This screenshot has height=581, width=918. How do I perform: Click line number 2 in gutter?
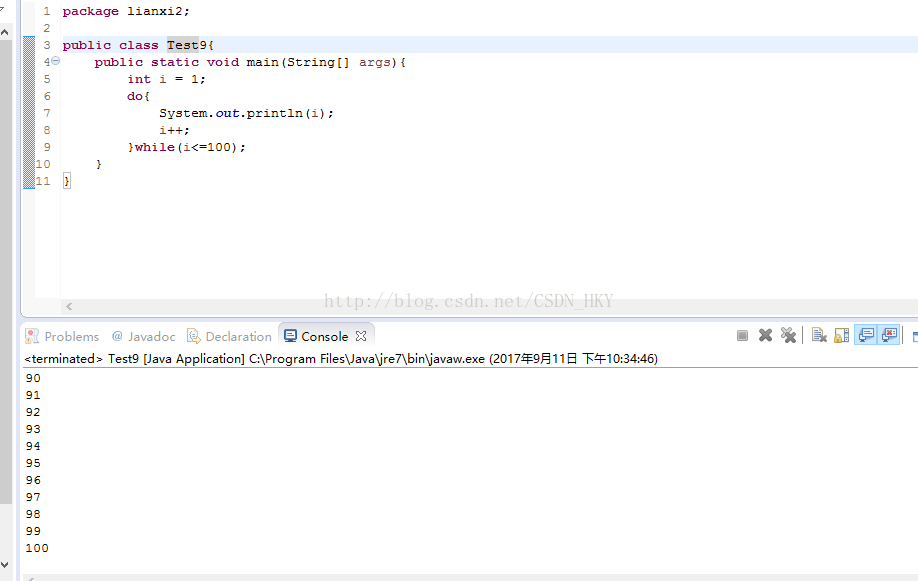pos(47,28)
